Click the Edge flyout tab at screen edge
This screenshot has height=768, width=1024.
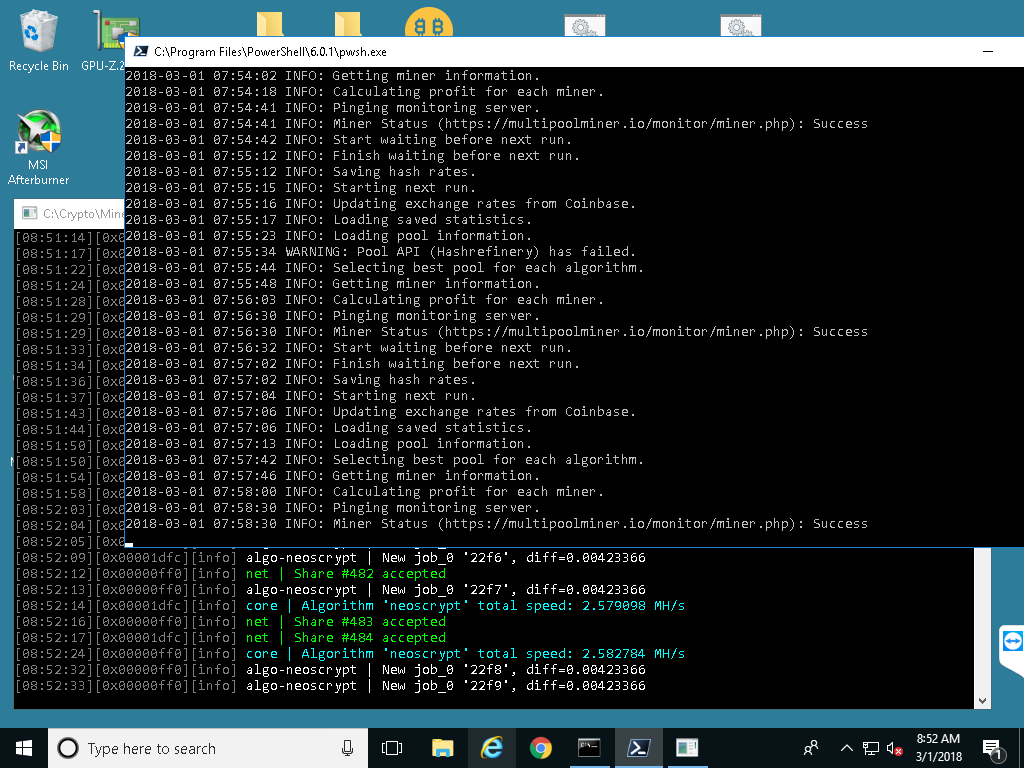[1012, 643]
